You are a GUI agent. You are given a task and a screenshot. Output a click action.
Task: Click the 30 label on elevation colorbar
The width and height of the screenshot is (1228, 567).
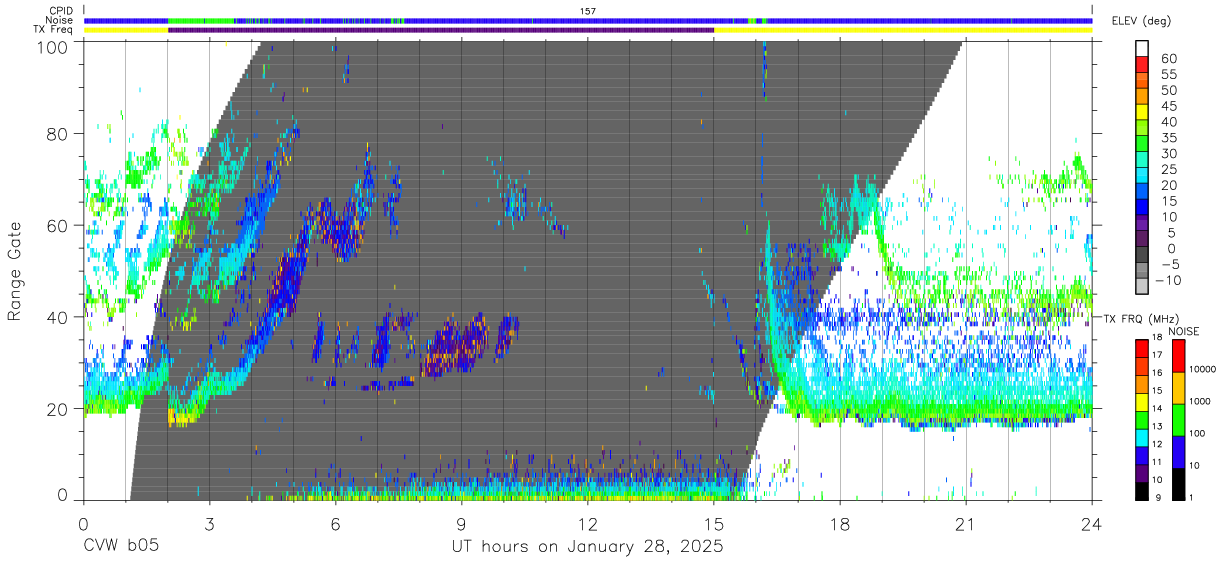[x=1168, y=154]
